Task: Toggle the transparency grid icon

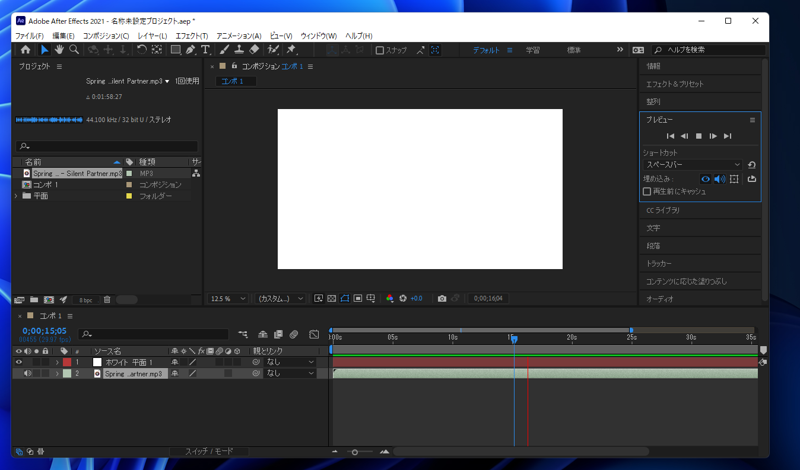Action: 332,299
